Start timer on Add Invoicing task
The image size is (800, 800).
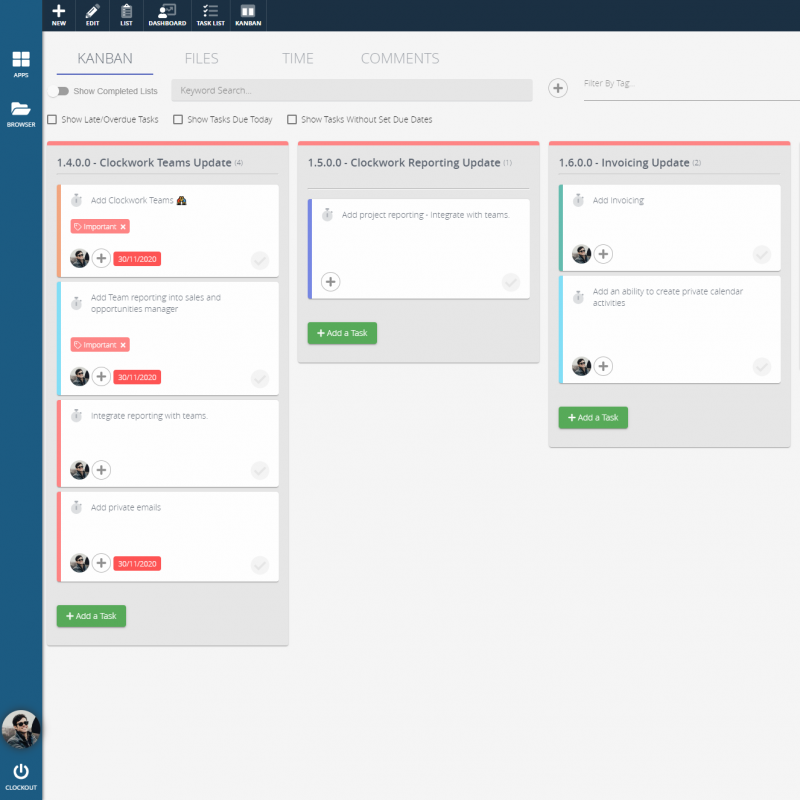pos(579,200)
